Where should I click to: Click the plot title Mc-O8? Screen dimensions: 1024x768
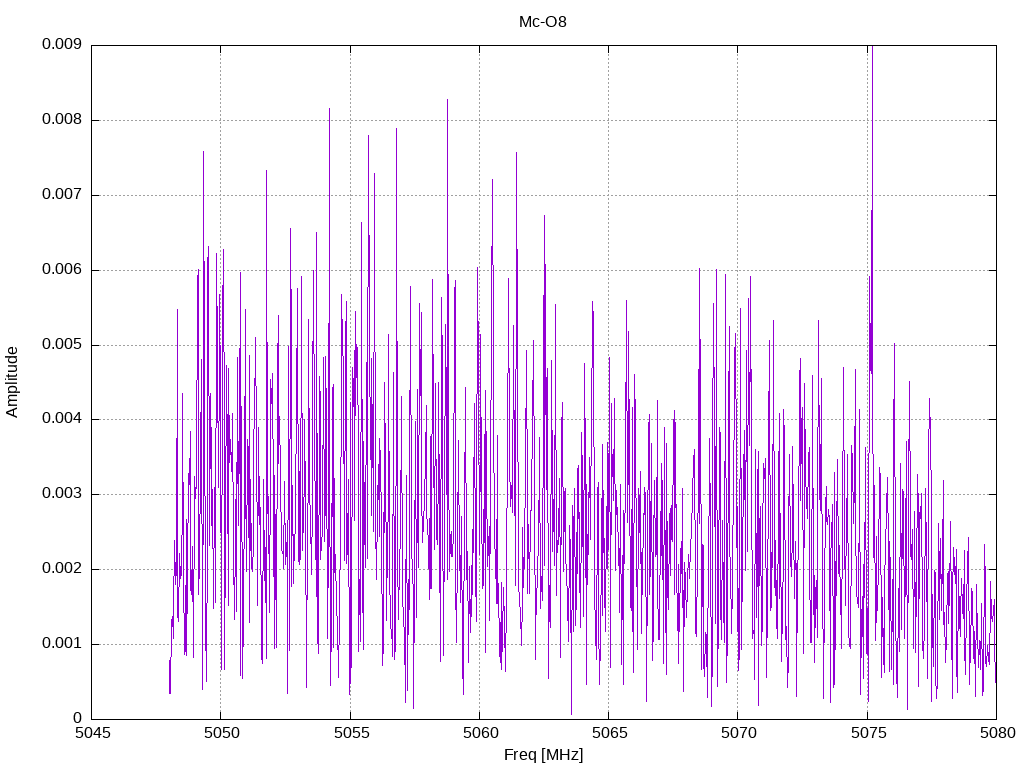(x=543, y=22)
